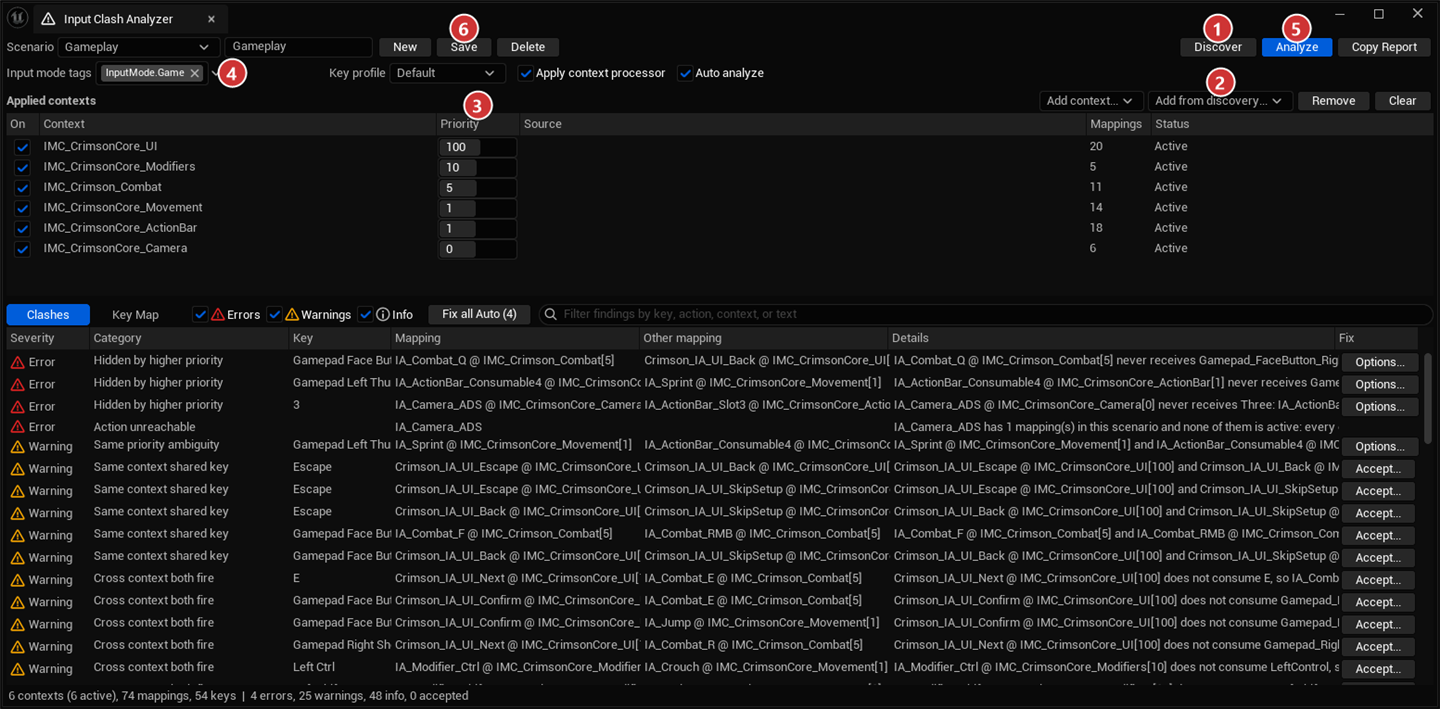Click warning icon in Same priority ambiguity row
This screenshot has height=709, width=1440.
(x=17, y=447)
